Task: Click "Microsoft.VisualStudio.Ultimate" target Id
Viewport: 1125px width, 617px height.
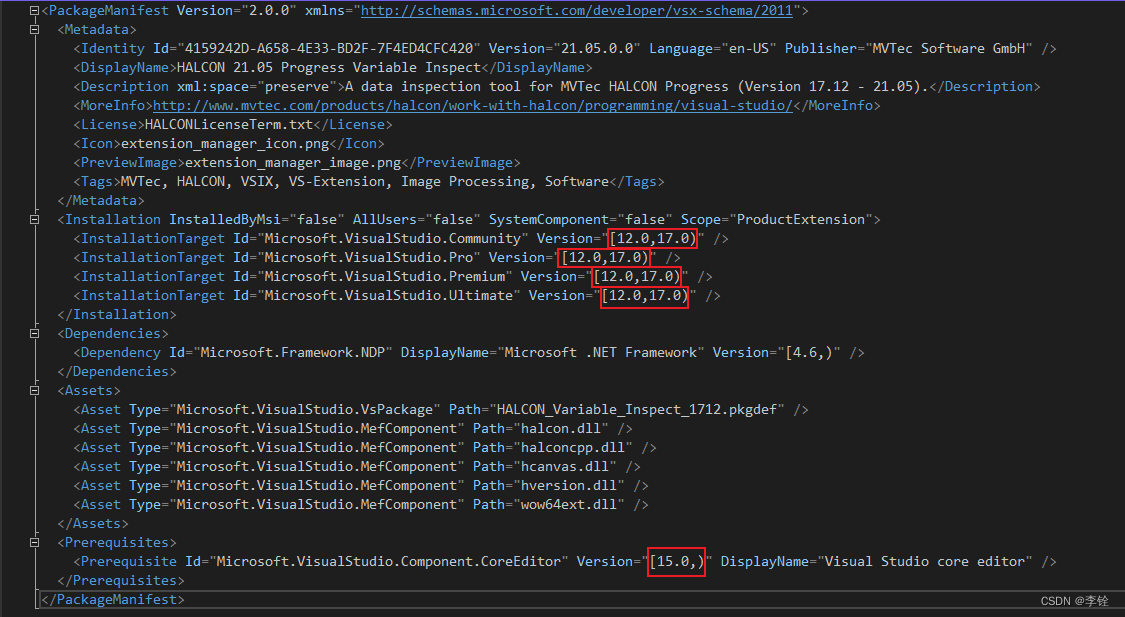Action: (x=389, y=296)
